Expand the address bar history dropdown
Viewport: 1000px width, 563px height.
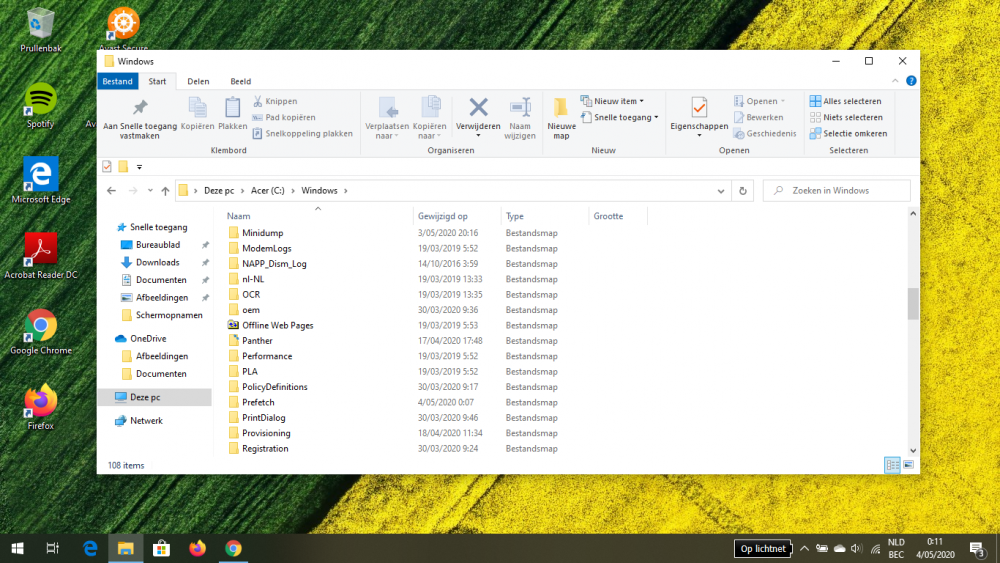[721, 190]
